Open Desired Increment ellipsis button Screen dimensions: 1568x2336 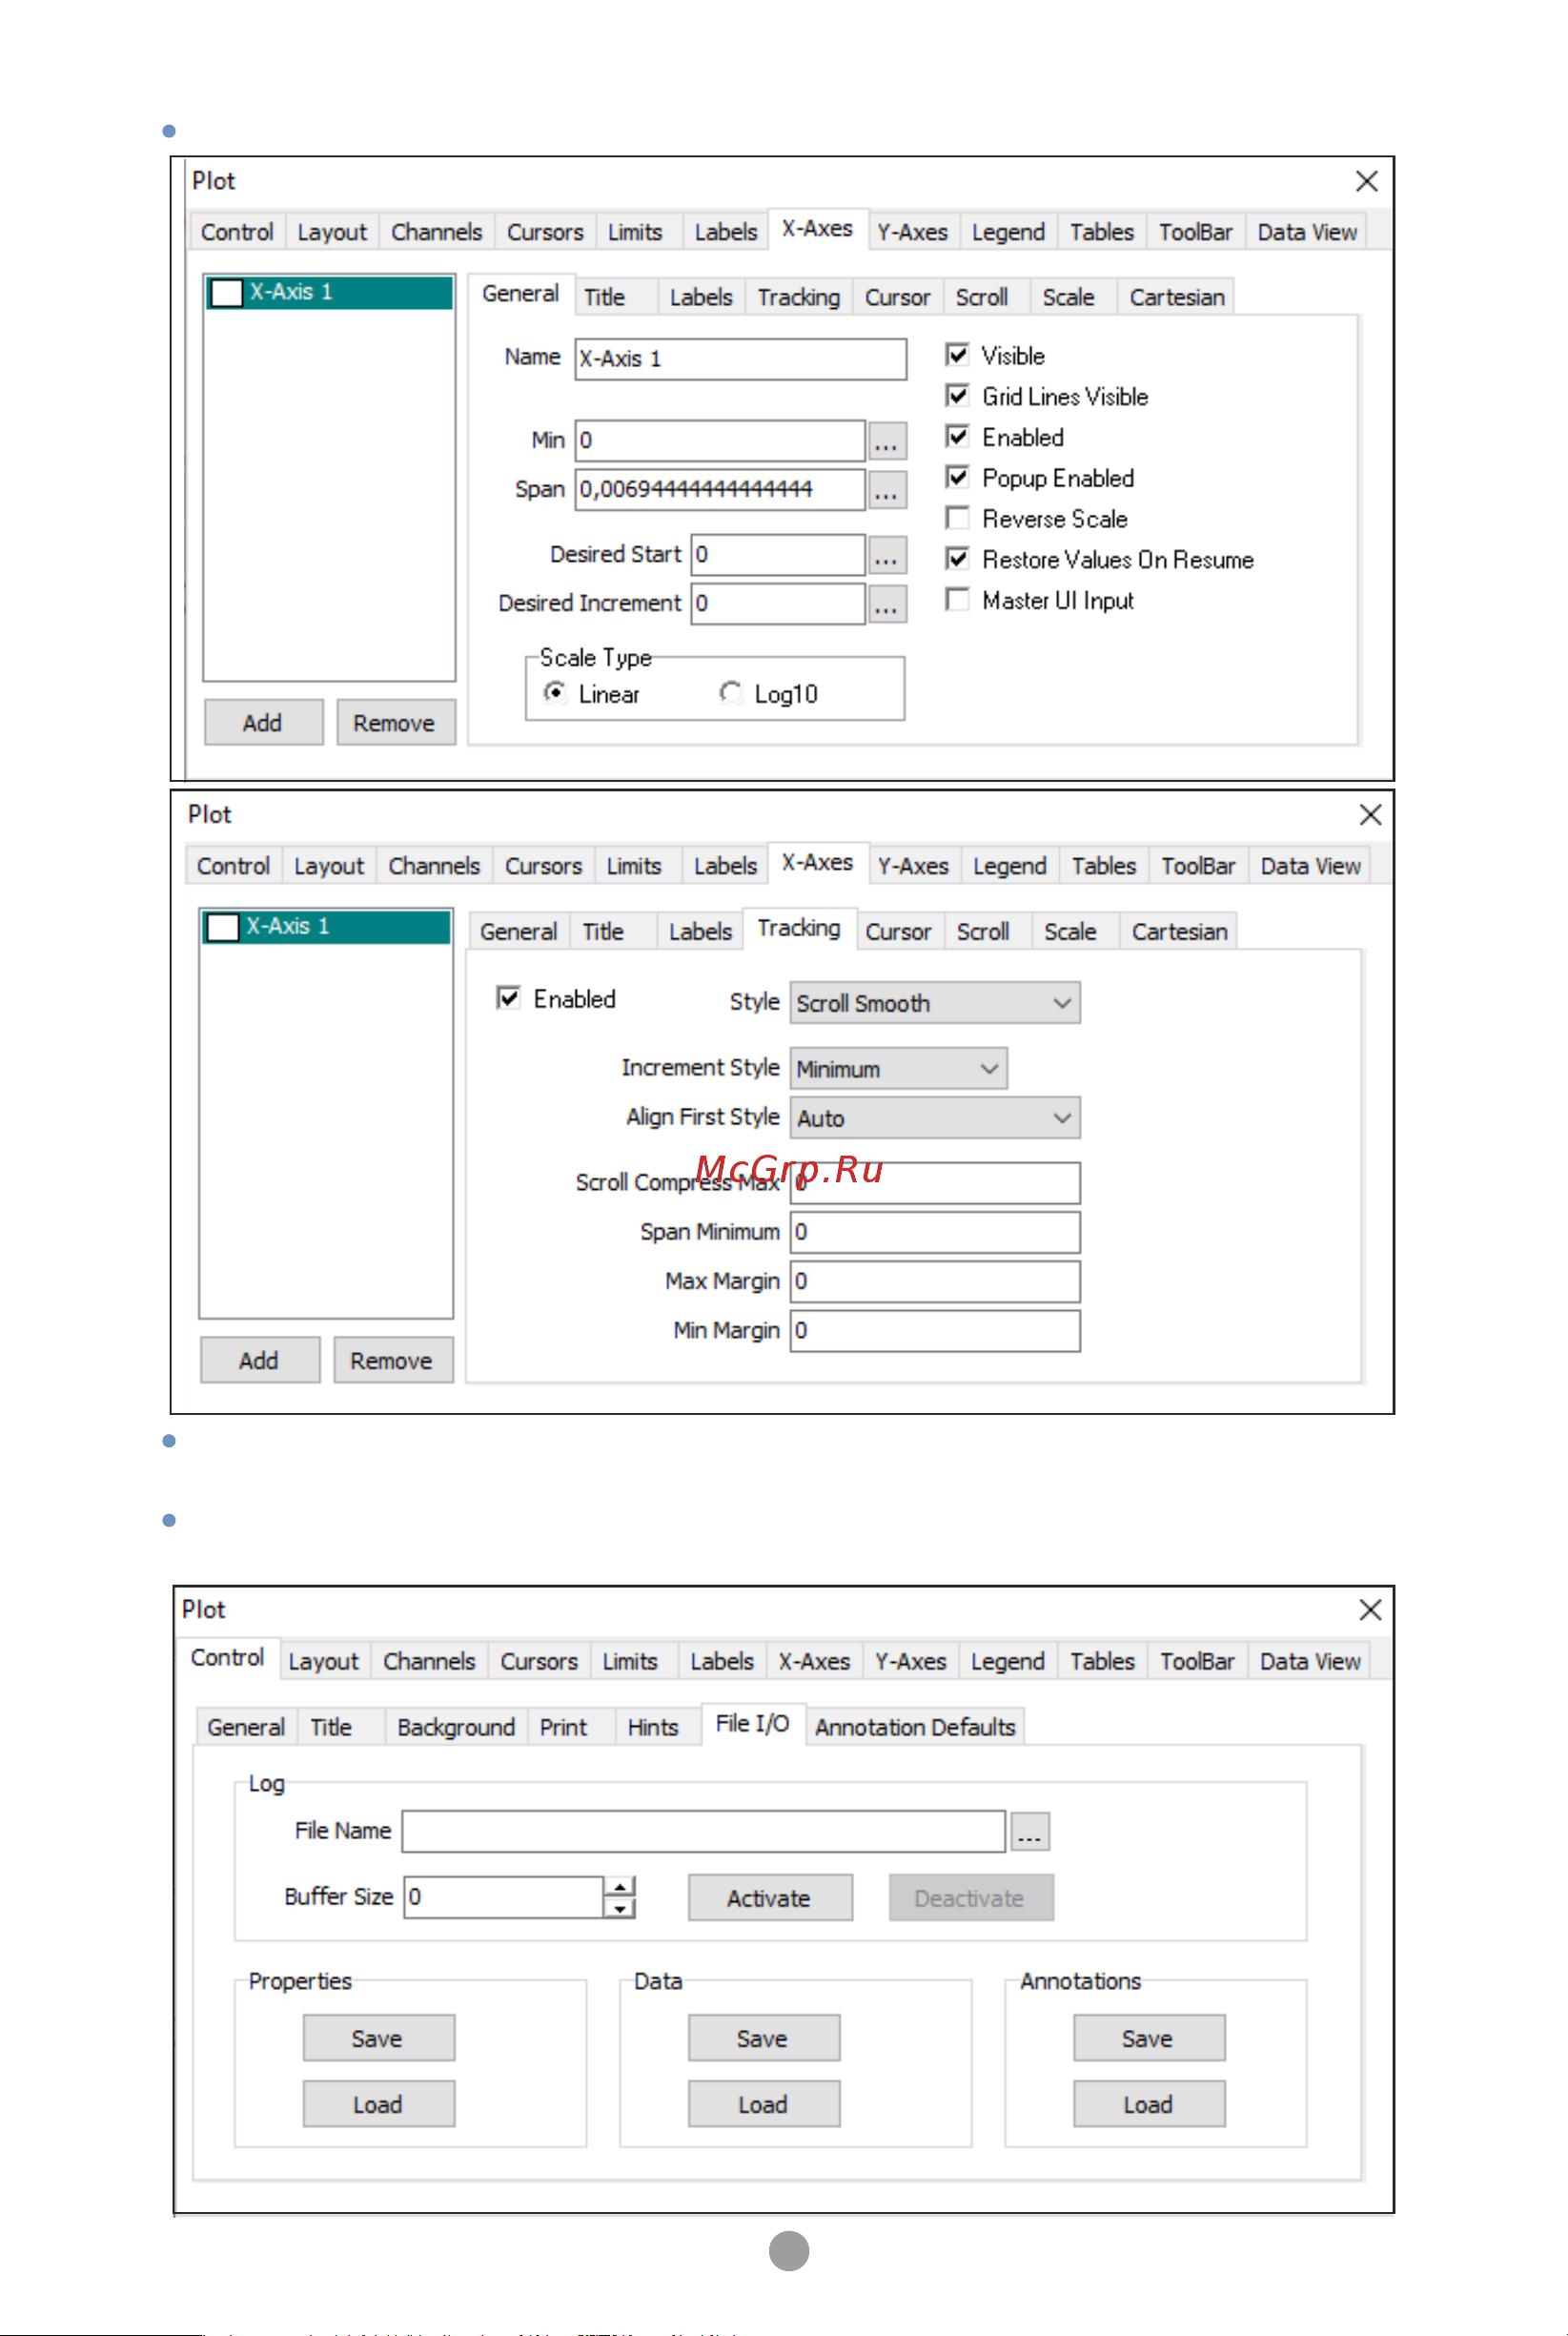click(x=886, y=604)
